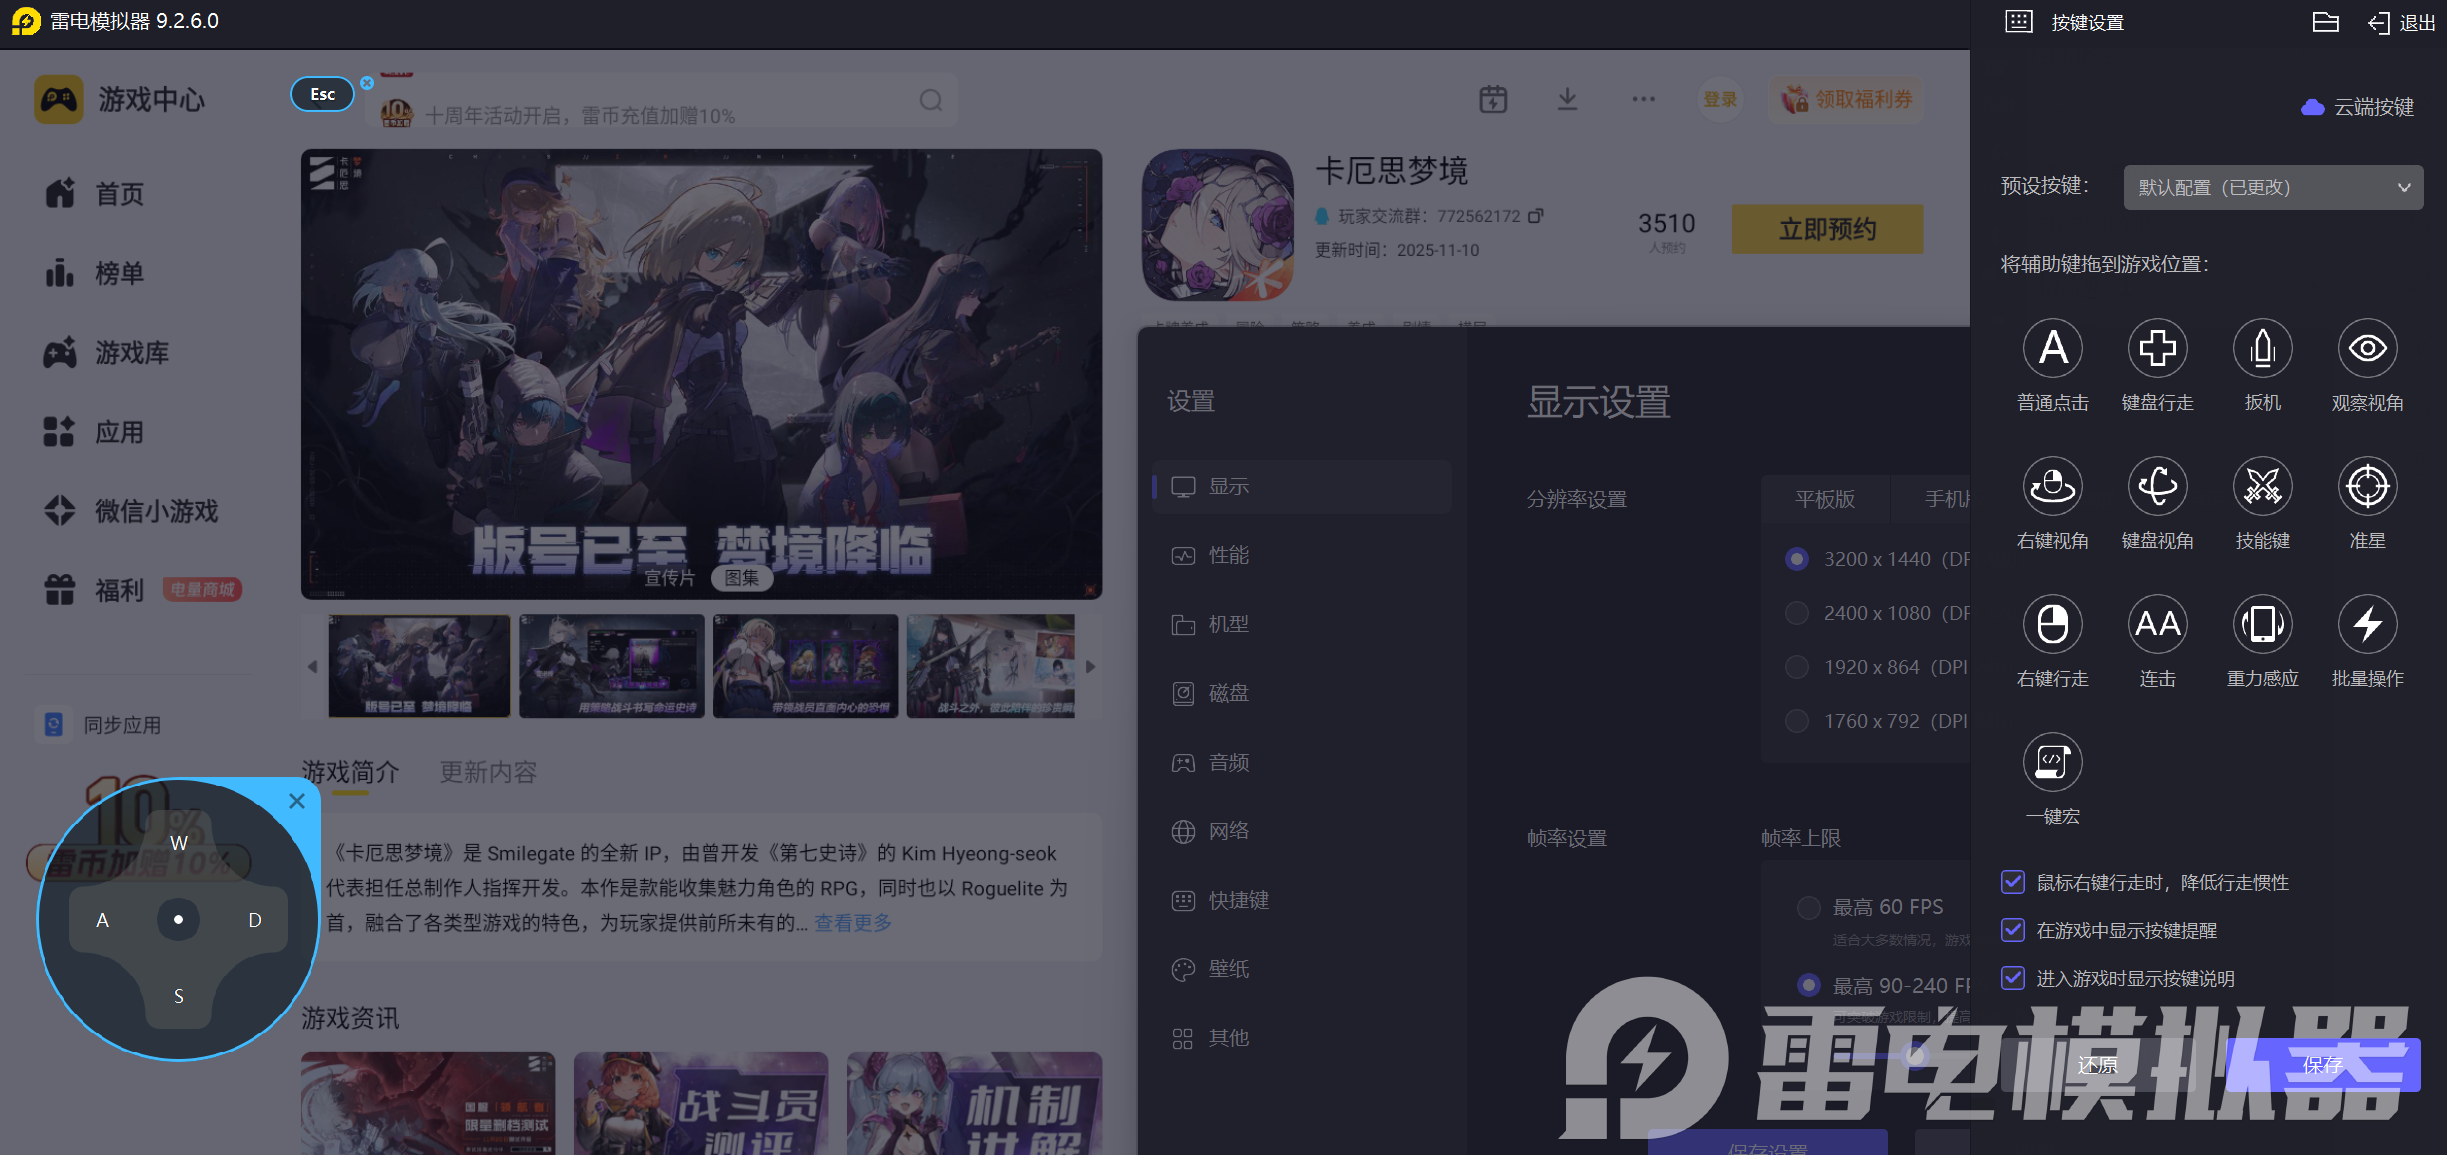Uncheck 鼠标右键行走时，降低行走惯性 option
2447x1155 pixels.
(x=2013, y=882)
